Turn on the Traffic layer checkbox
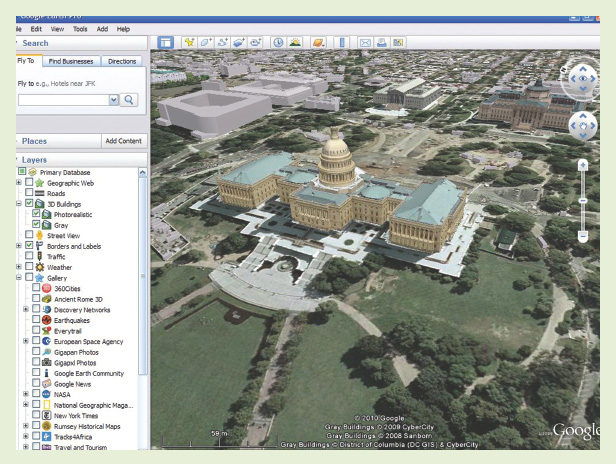616x464 pixels. [x=29, y=256]
